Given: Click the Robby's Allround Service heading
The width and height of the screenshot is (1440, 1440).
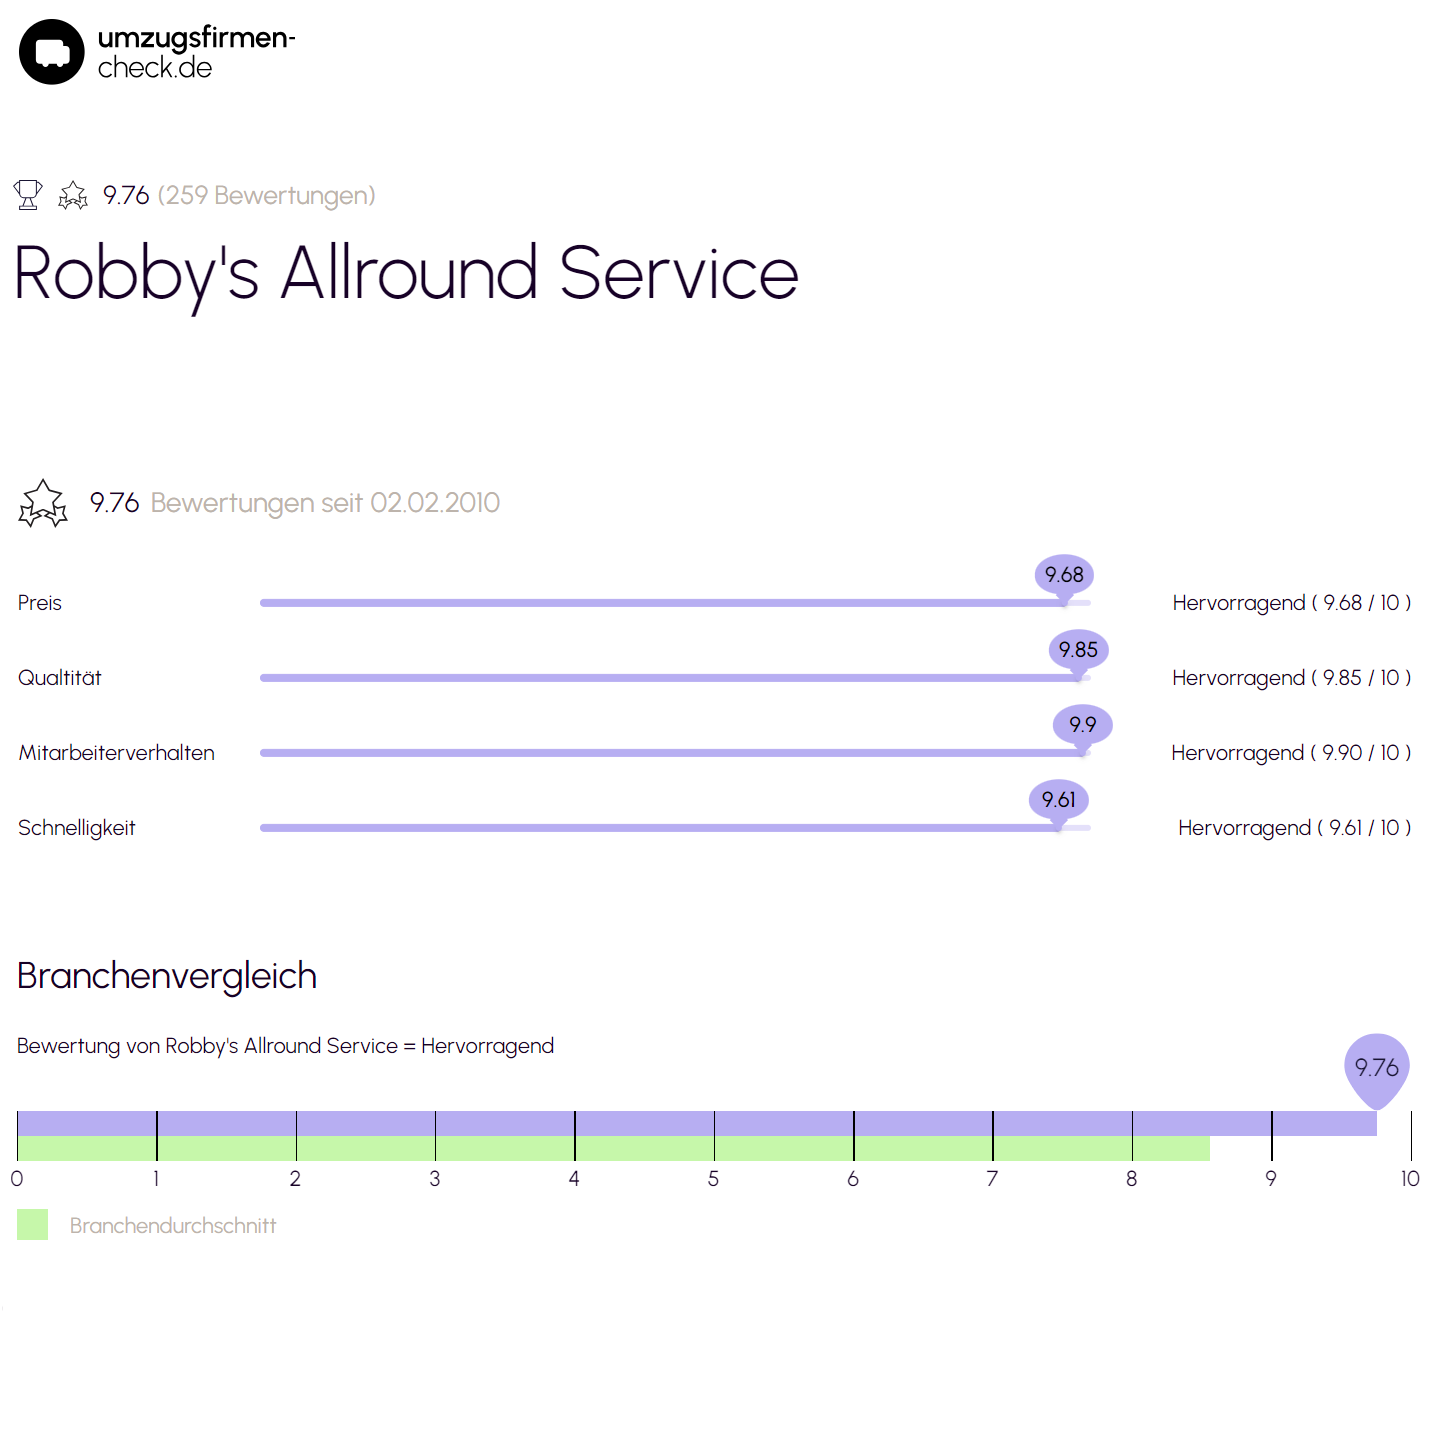Looking at the screenshot, I should [406, 274].
